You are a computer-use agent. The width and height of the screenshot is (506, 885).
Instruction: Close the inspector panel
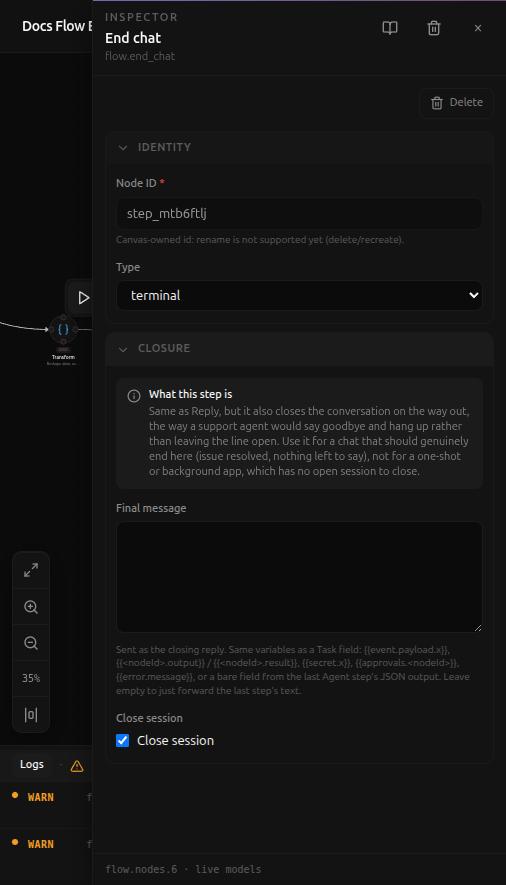coord(478,28)
